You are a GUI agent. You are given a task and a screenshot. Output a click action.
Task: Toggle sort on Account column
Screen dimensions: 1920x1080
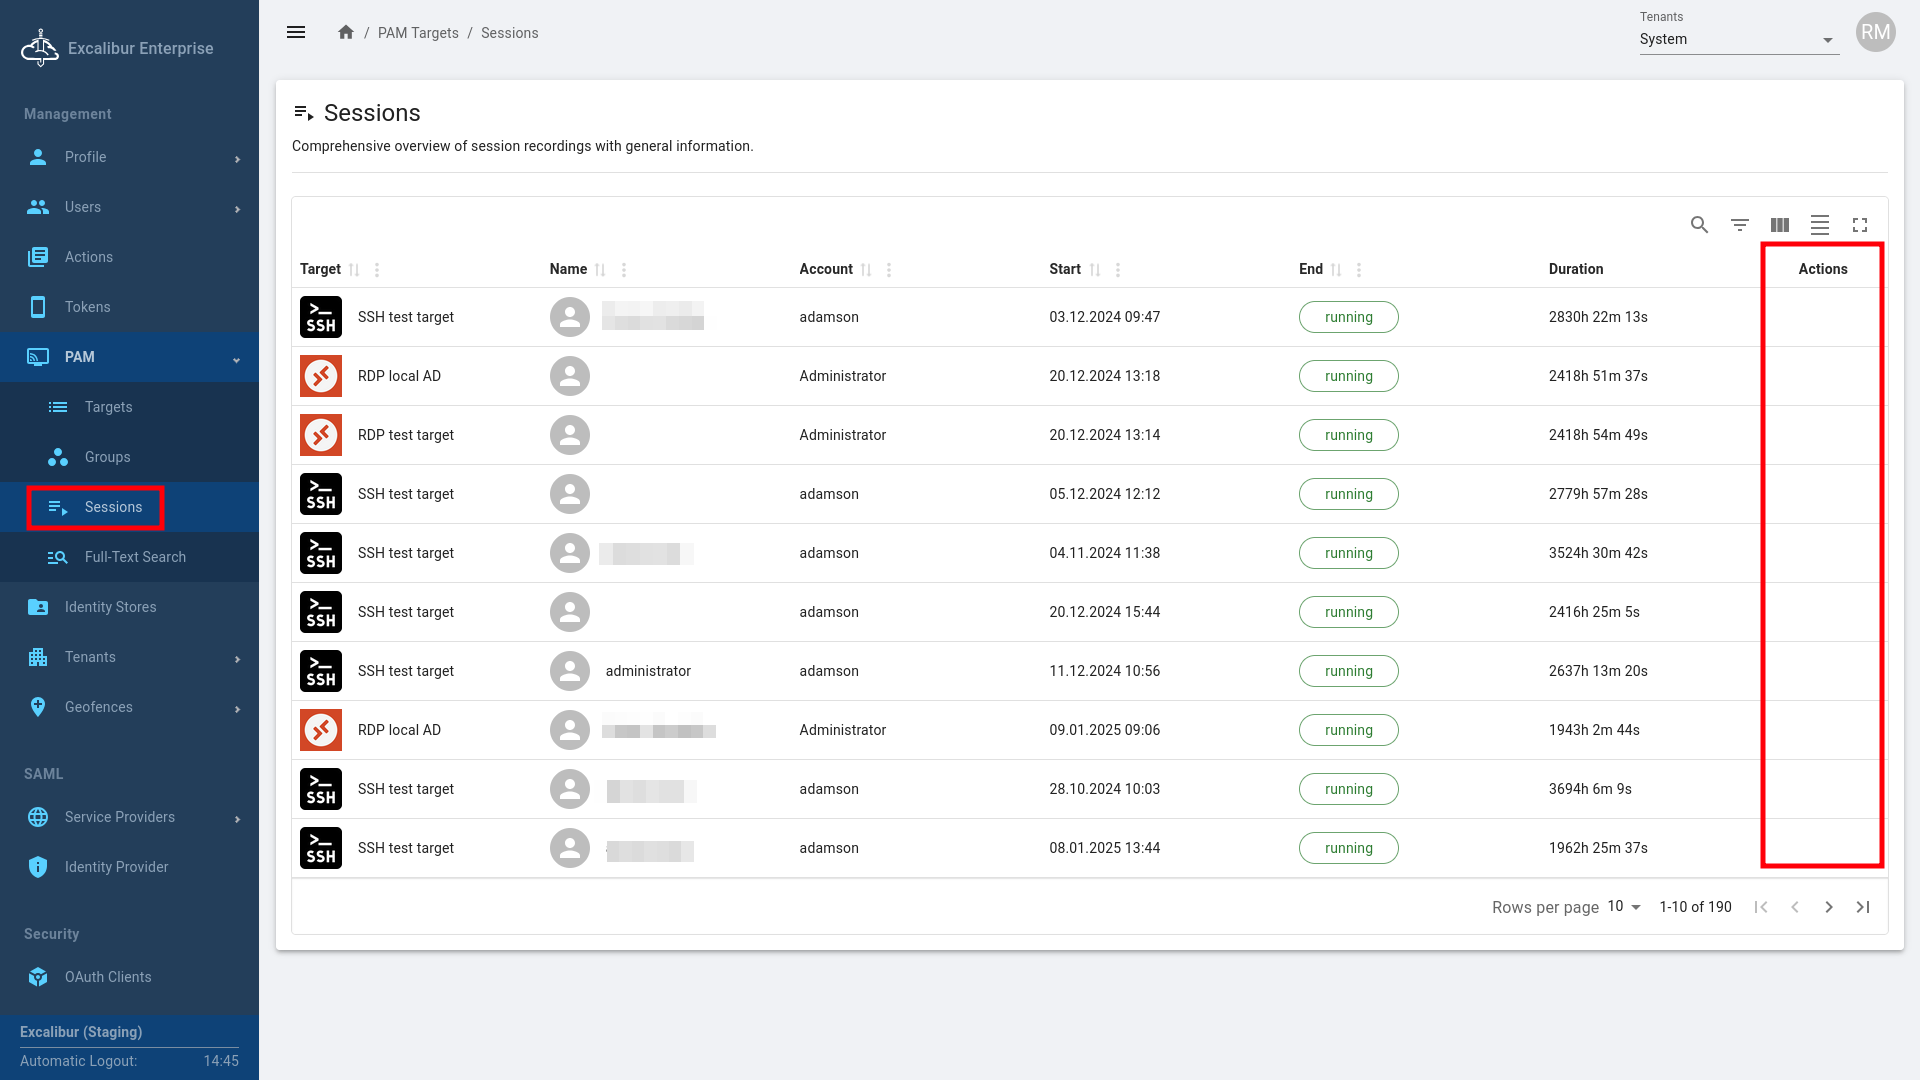(x=866, y=270)
